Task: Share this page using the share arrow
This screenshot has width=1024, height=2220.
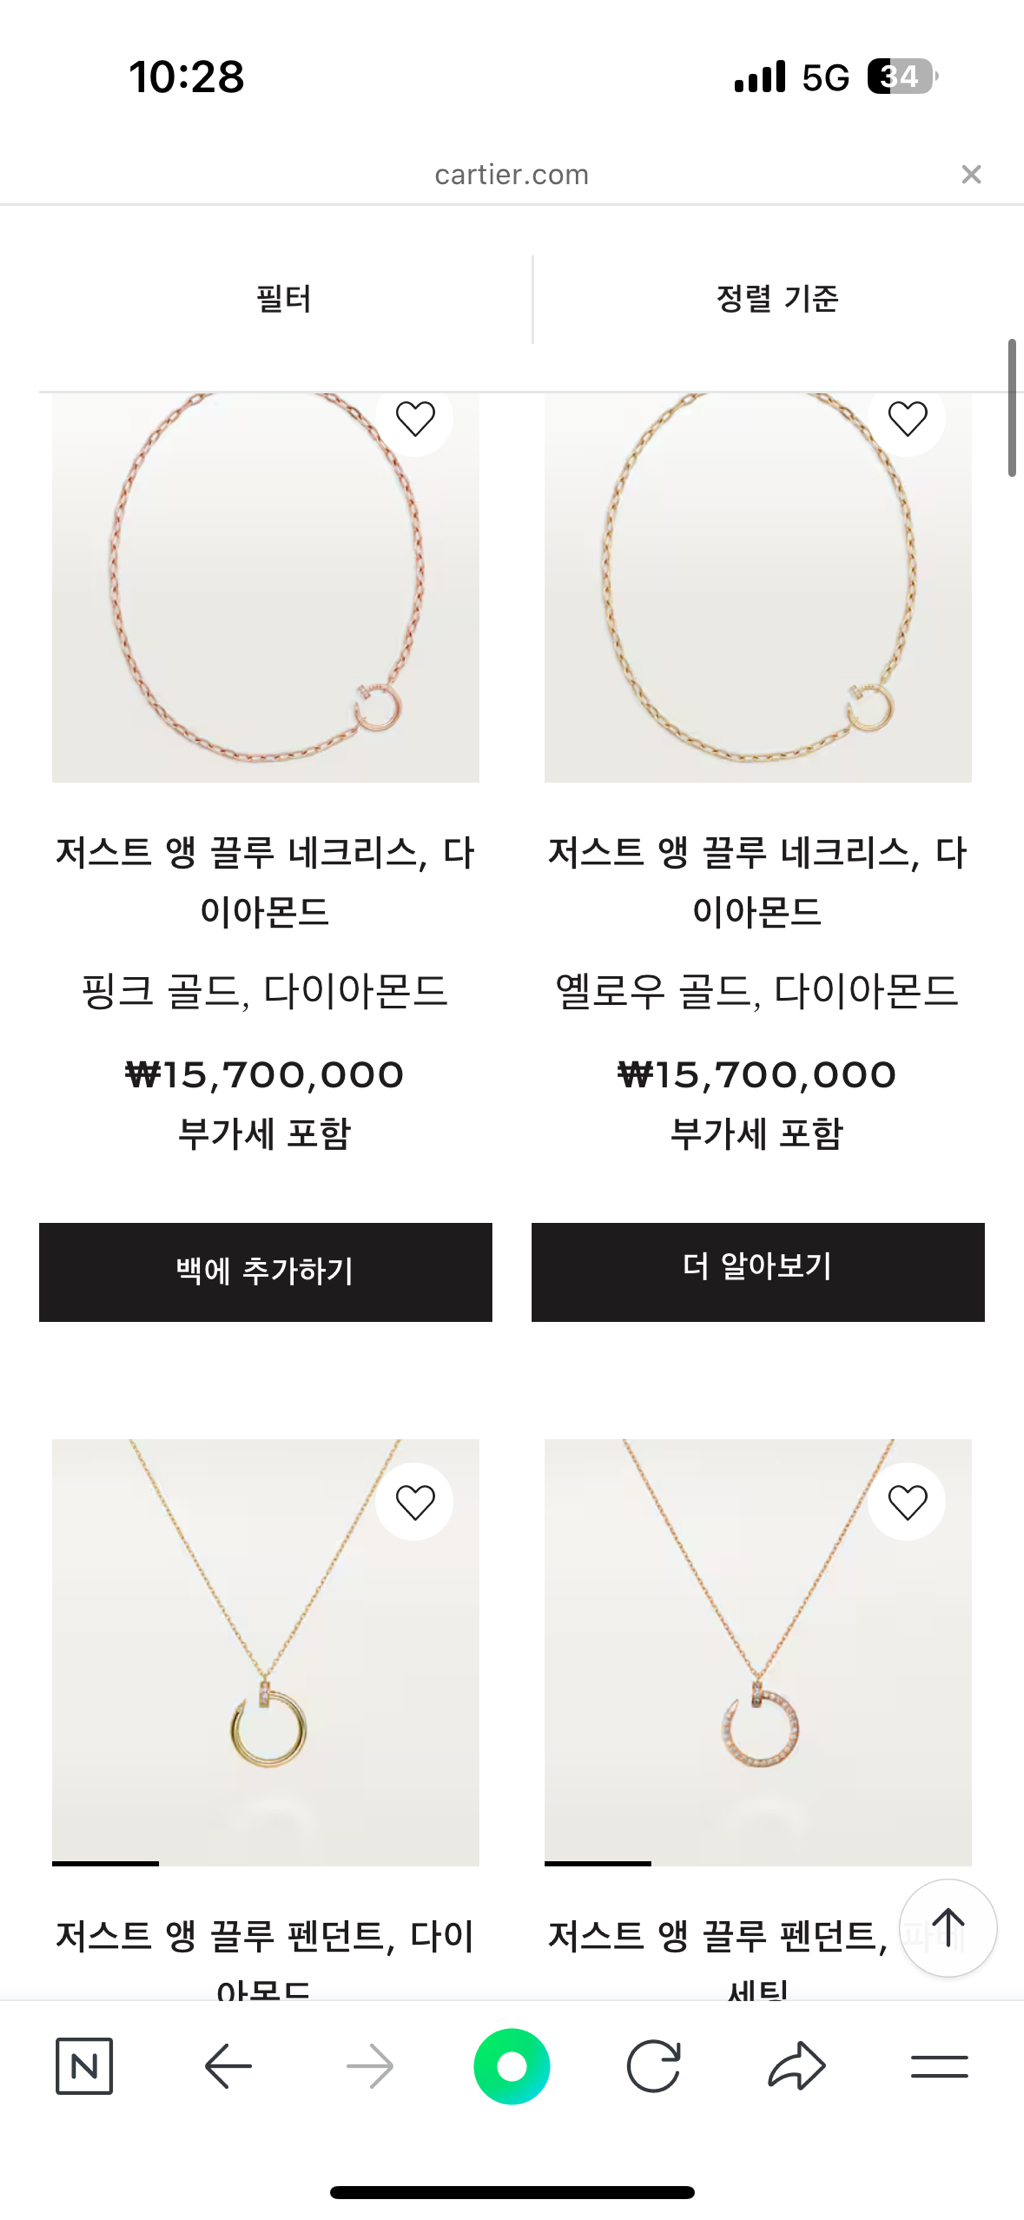Action: coord(797,2066)
